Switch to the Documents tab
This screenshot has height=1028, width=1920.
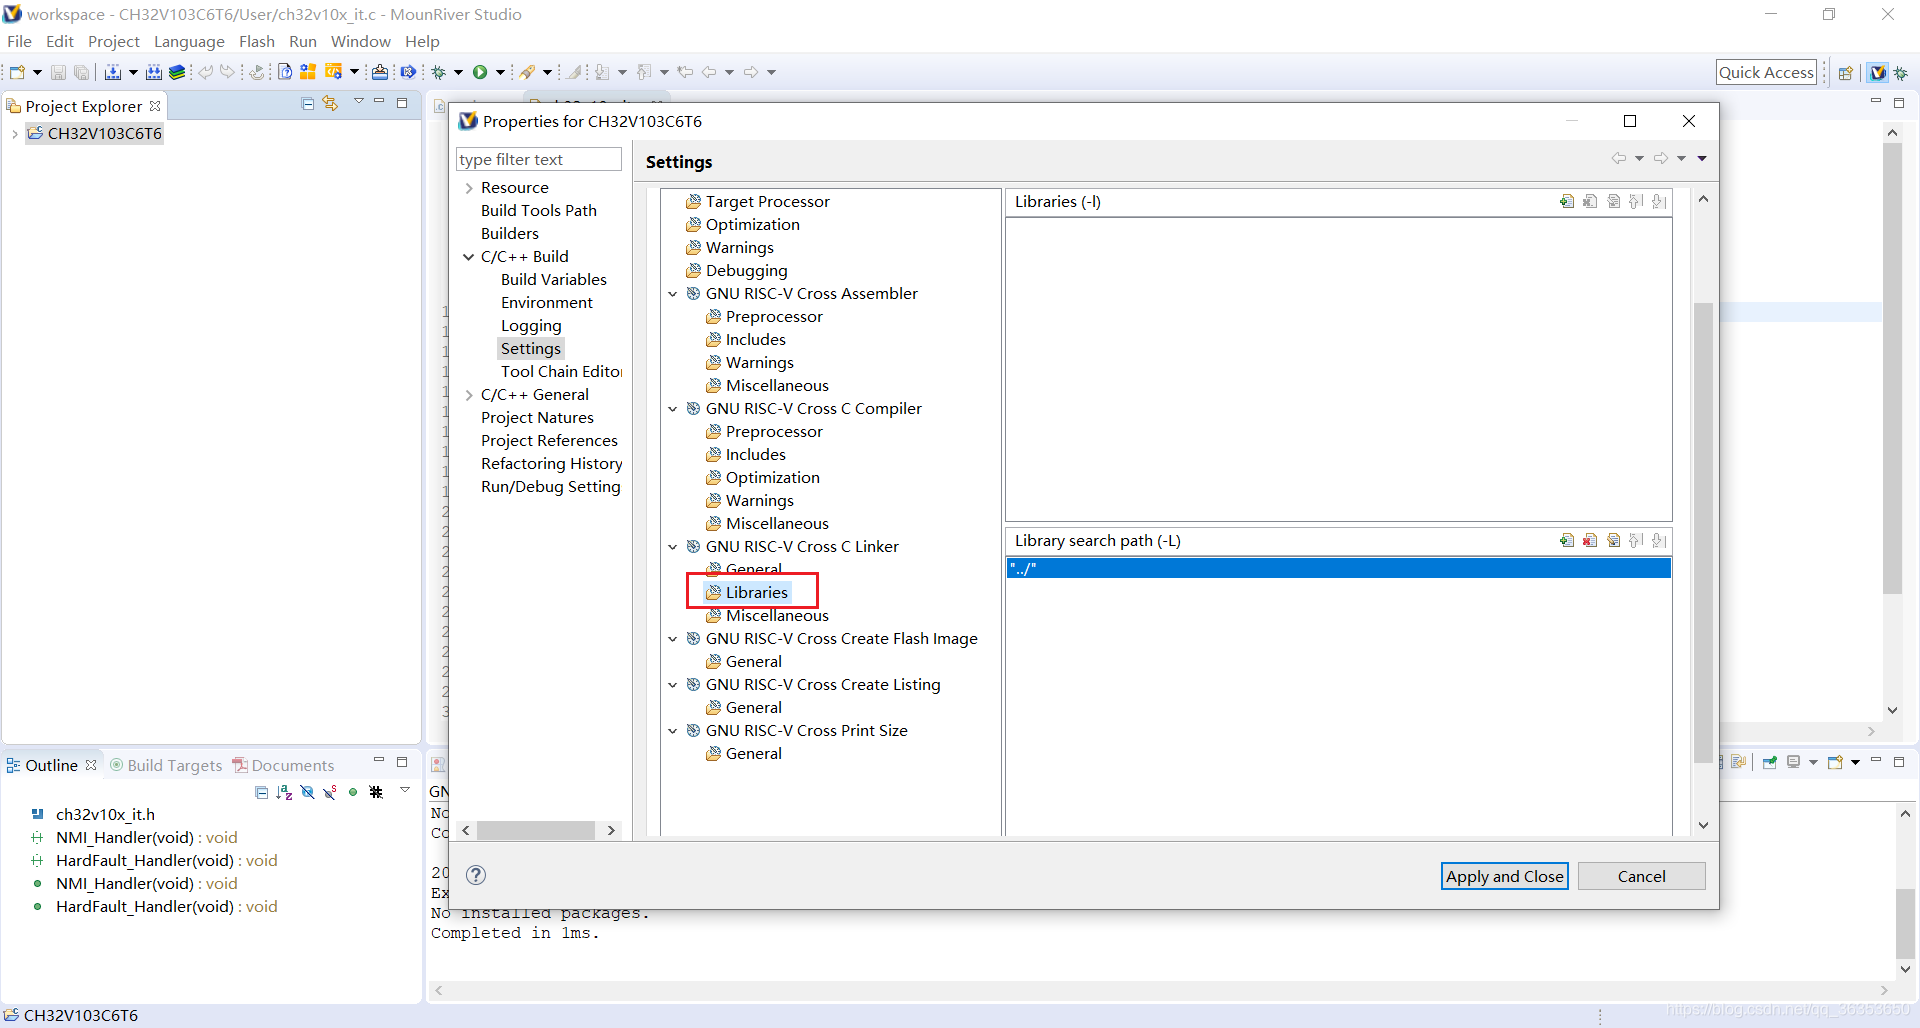tap(284, 765)
